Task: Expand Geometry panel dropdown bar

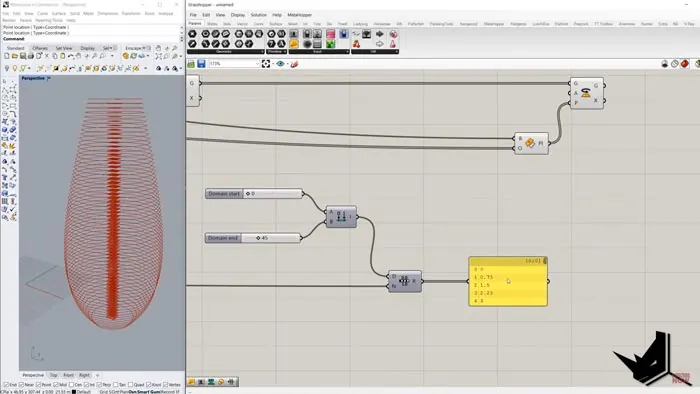Action: (225, 52)
